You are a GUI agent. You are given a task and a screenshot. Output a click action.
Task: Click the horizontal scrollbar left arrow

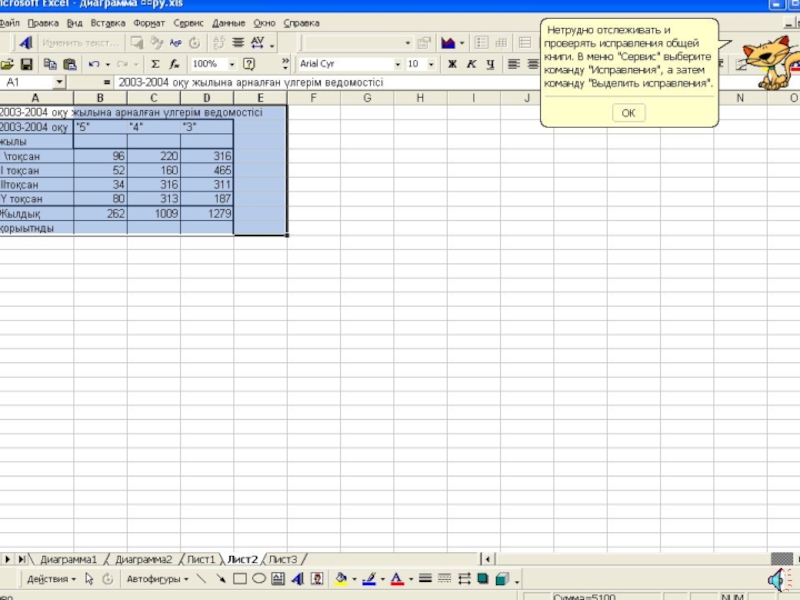(x=488, y=559)
